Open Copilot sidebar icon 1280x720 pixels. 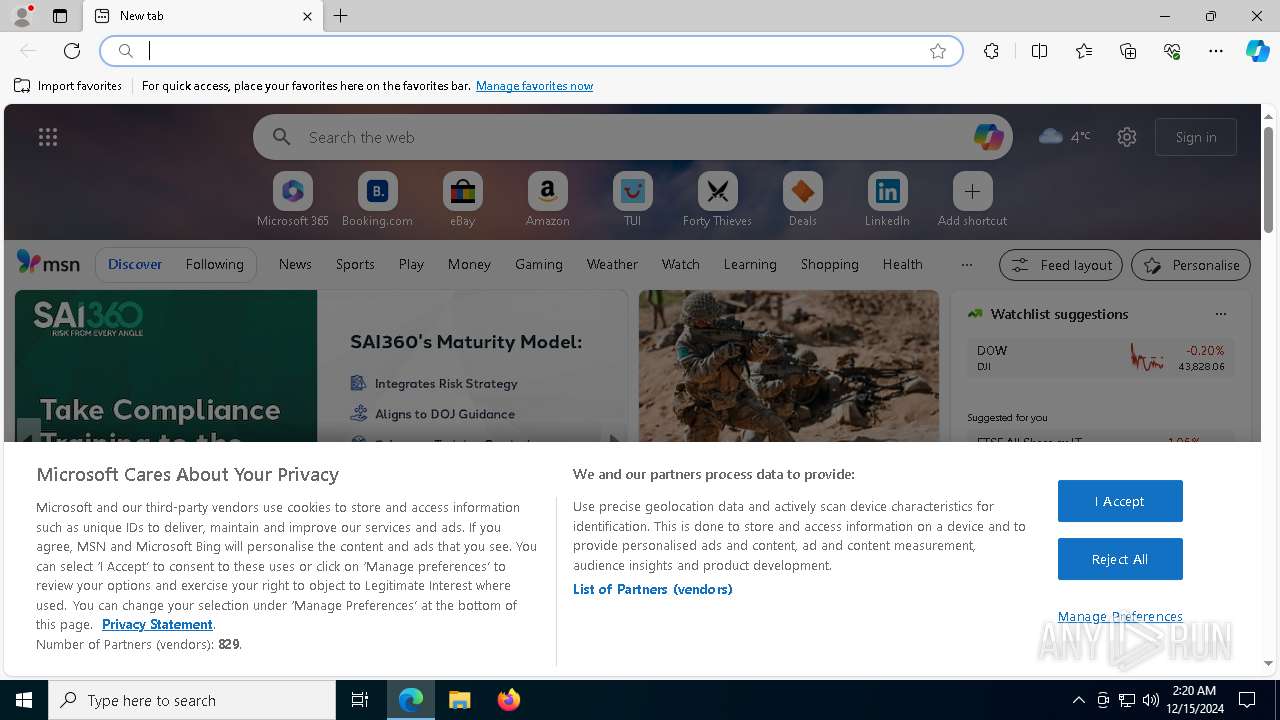click(x=1257, y=51)
